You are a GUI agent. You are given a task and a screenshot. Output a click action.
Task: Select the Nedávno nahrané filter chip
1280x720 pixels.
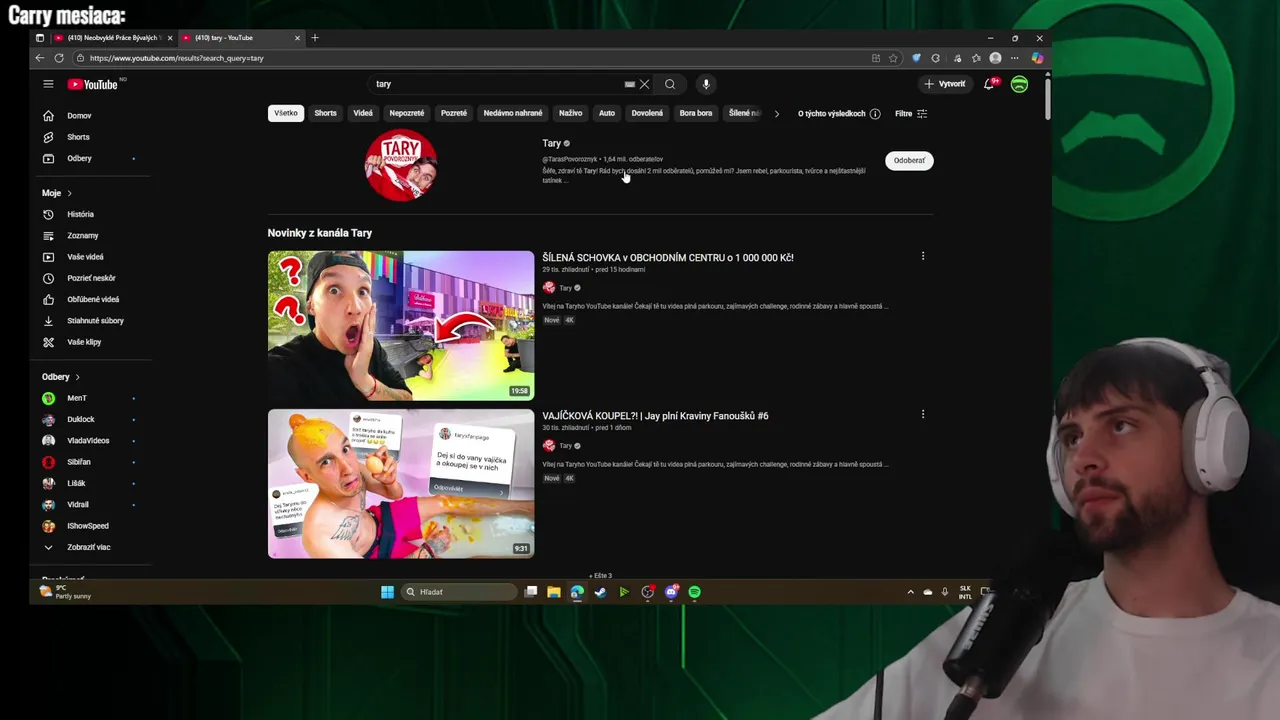point(513,113)
